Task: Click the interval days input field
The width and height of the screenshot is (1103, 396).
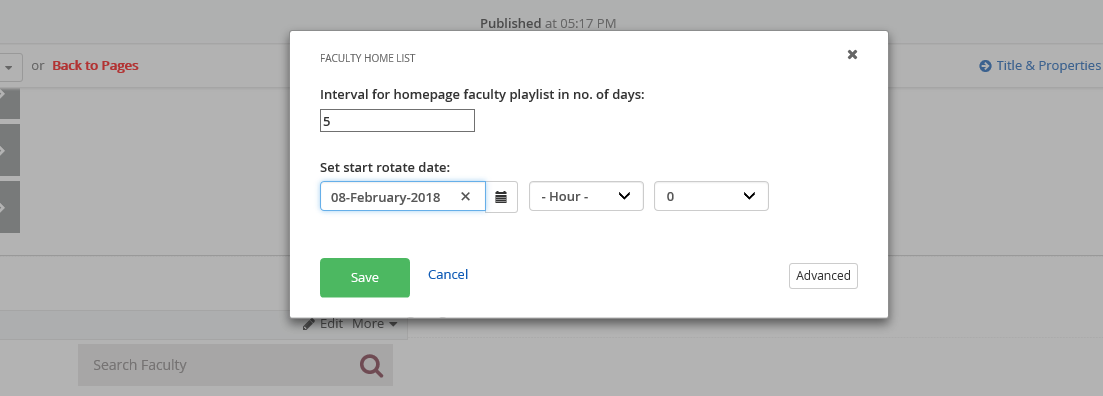Action: click(x=397, y=120)
